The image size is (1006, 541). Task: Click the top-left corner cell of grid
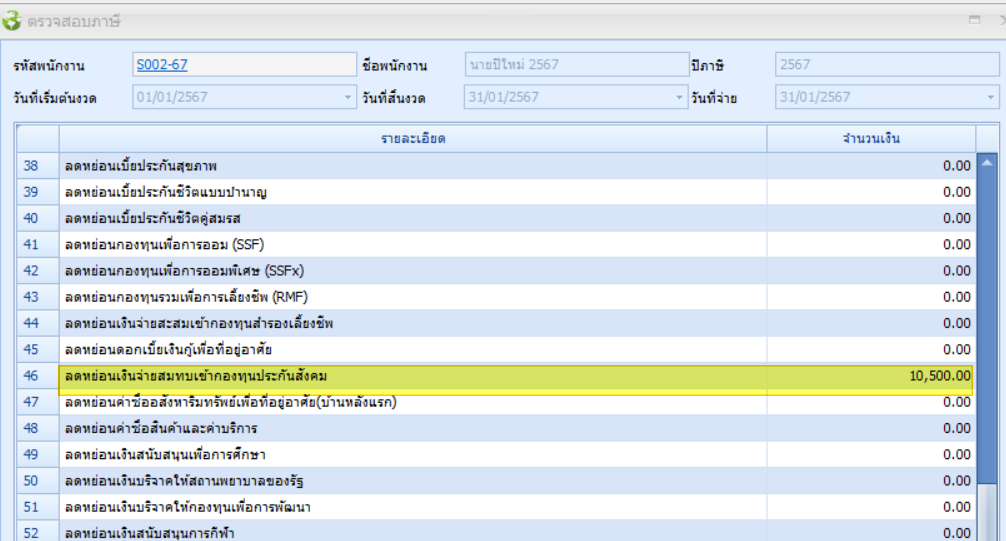coord(36,138)
